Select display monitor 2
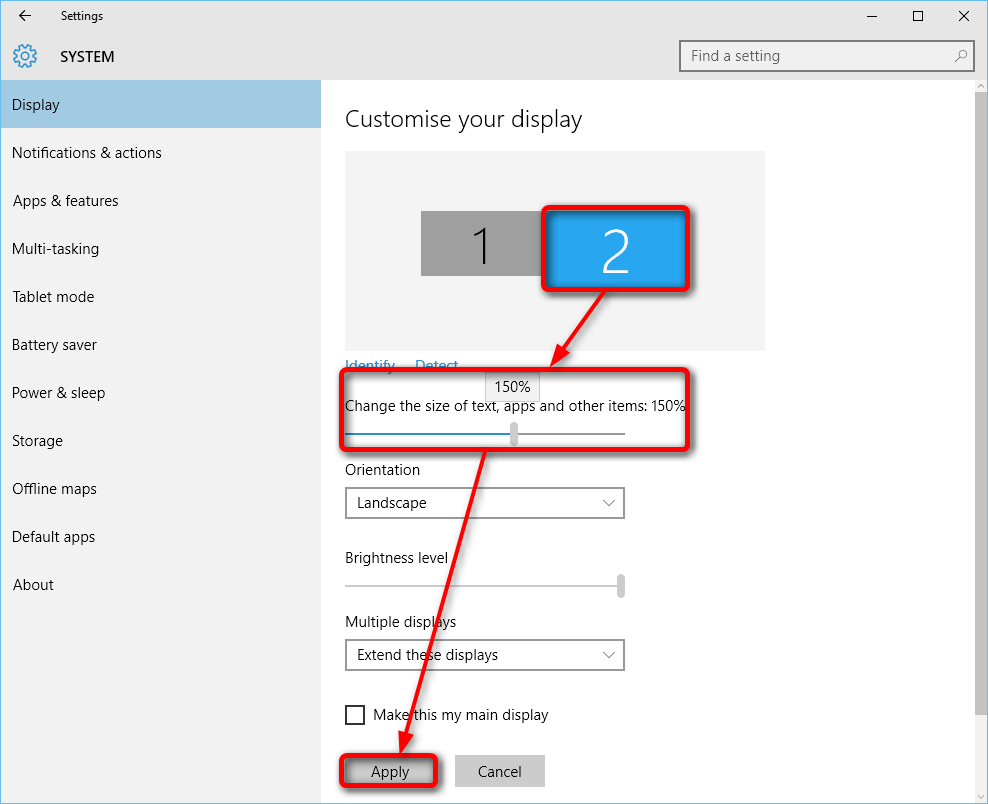This screenshot has width=988, height=804. tap(615, 249)
